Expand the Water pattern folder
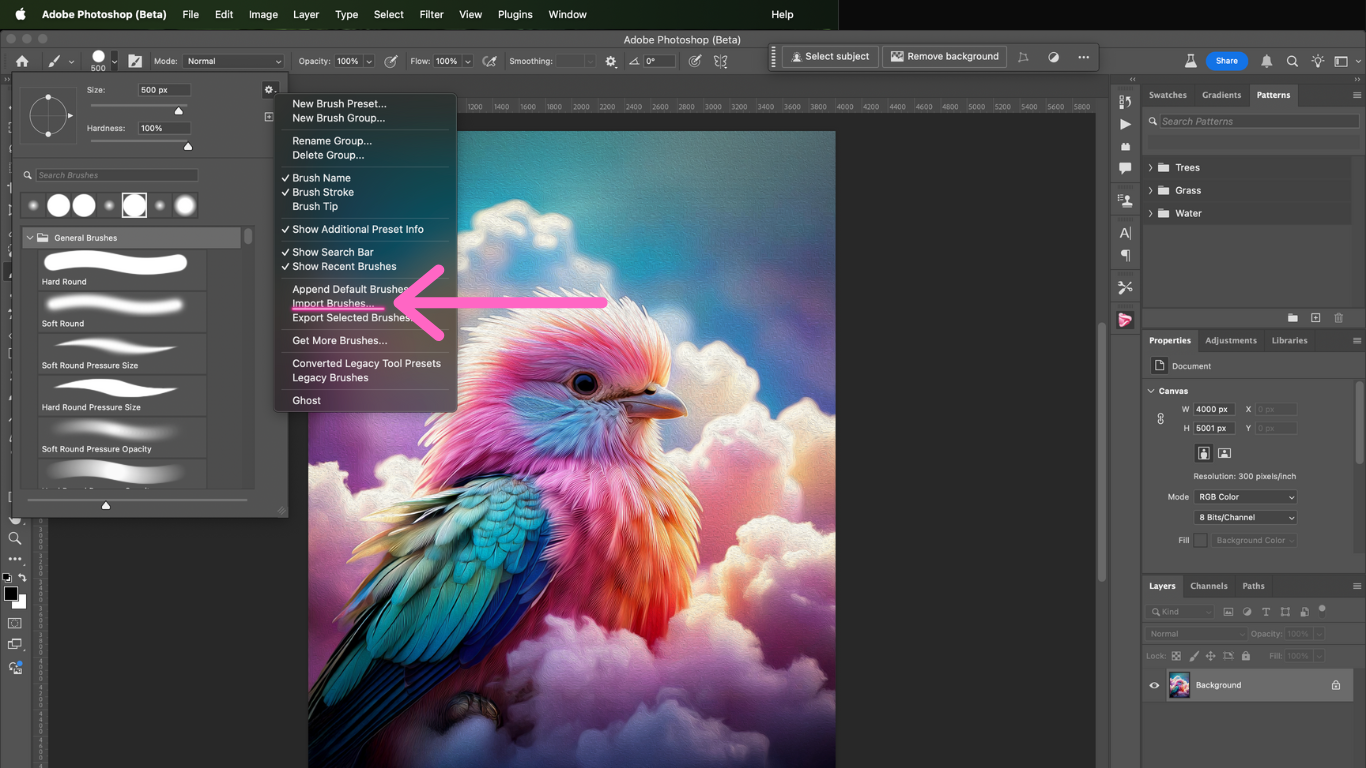Image resolution: width=1366 pixels, height=768 pixels. (1150, 214)
